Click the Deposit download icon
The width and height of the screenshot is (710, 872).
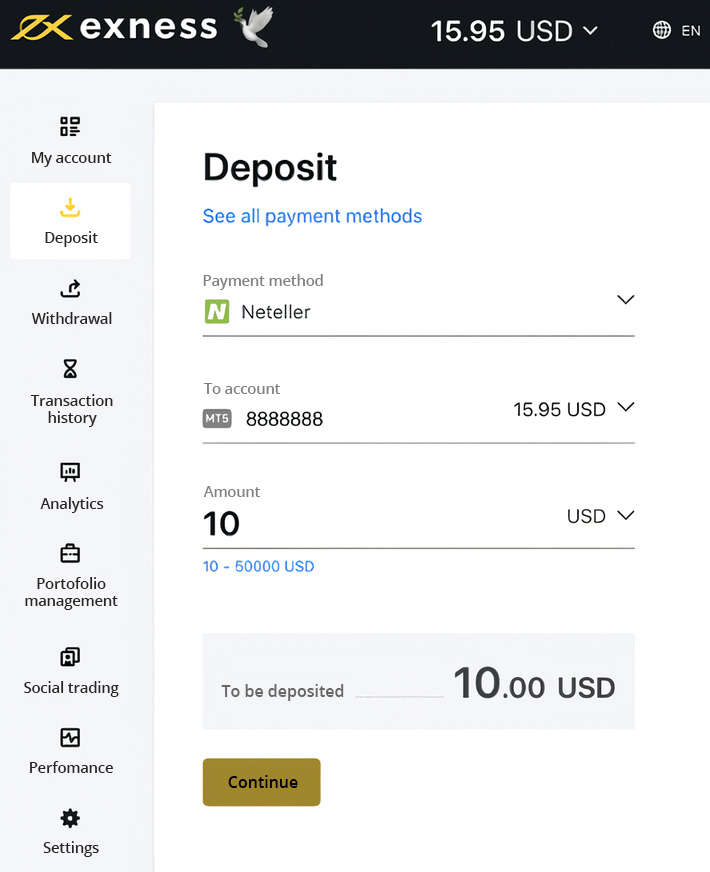pyautogui.click(x=70, y=208)
